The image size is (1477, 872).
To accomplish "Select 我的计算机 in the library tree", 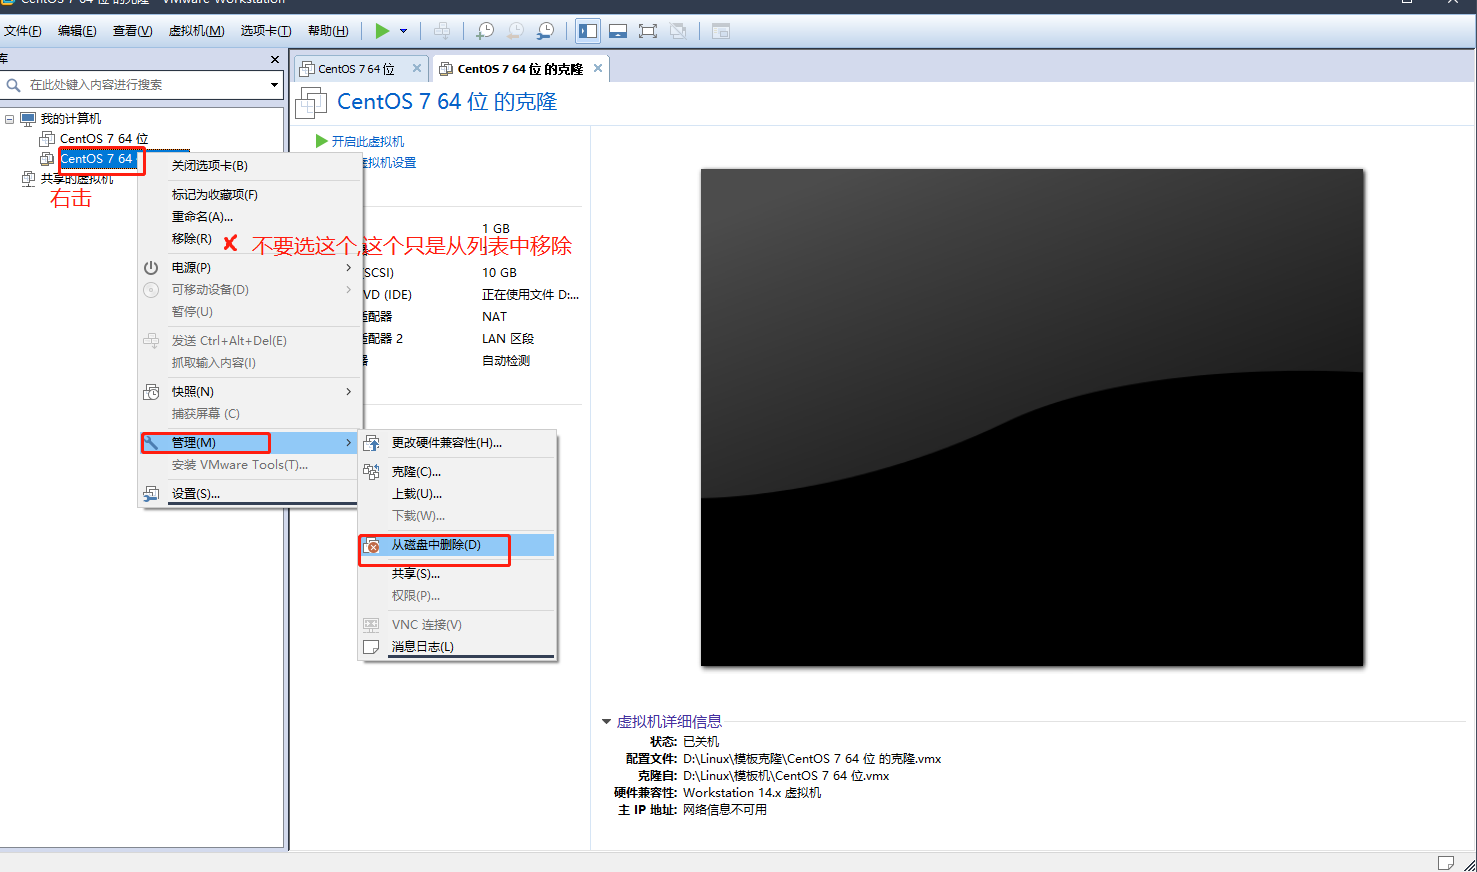I will [70, 119].
